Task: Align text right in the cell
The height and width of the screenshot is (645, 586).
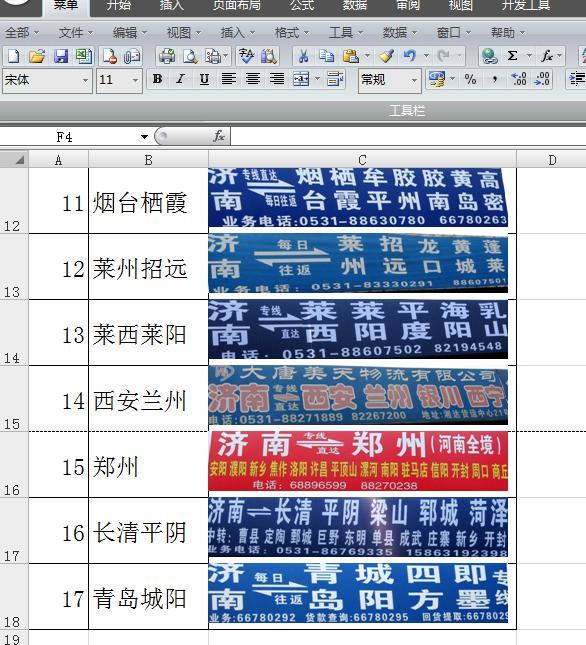Action: [277, 79]
